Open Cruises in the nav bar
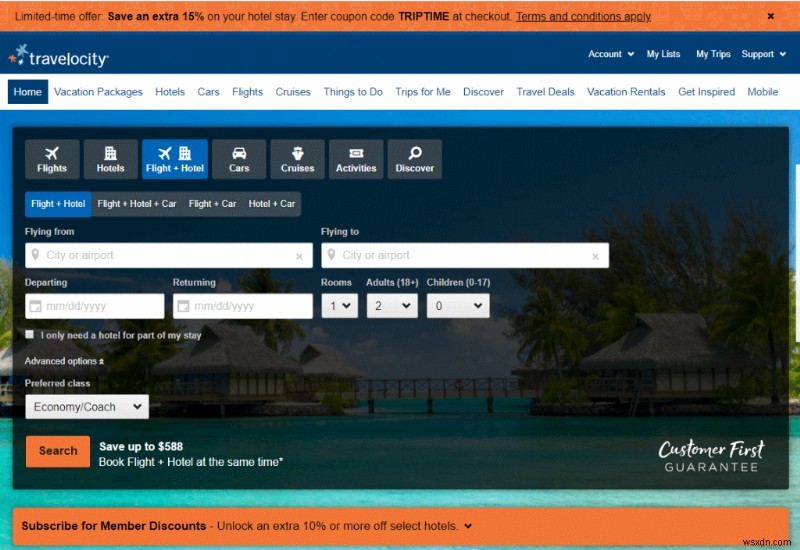 click(293, 92)
